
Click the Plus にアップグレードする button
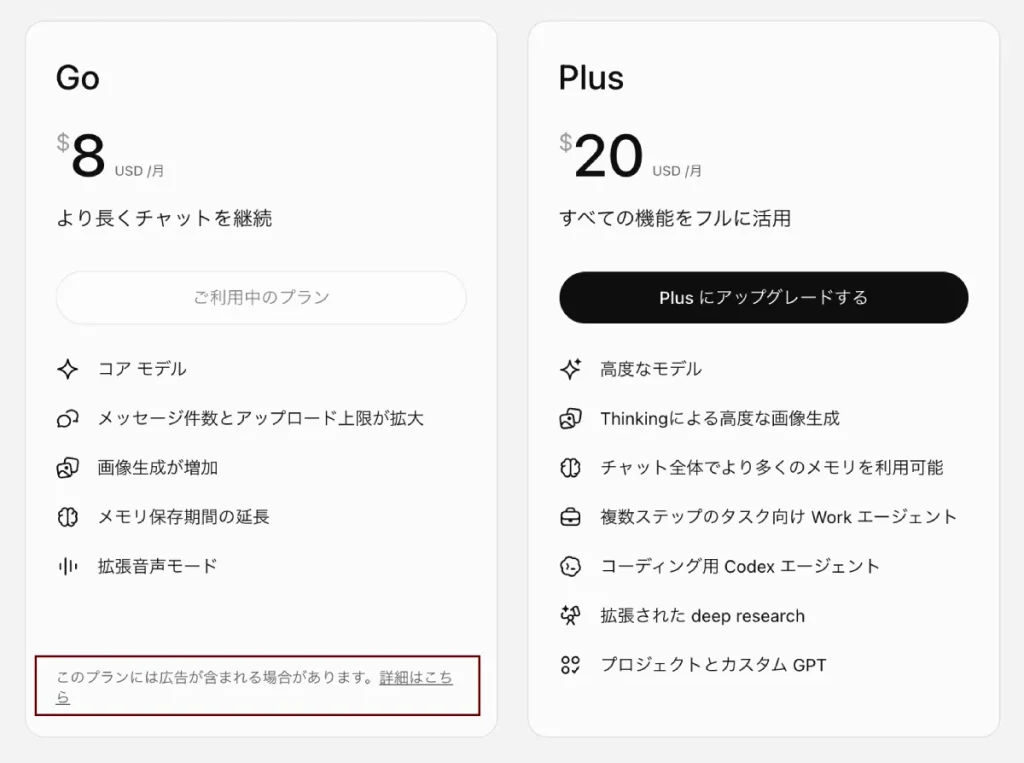coord(763,297)
